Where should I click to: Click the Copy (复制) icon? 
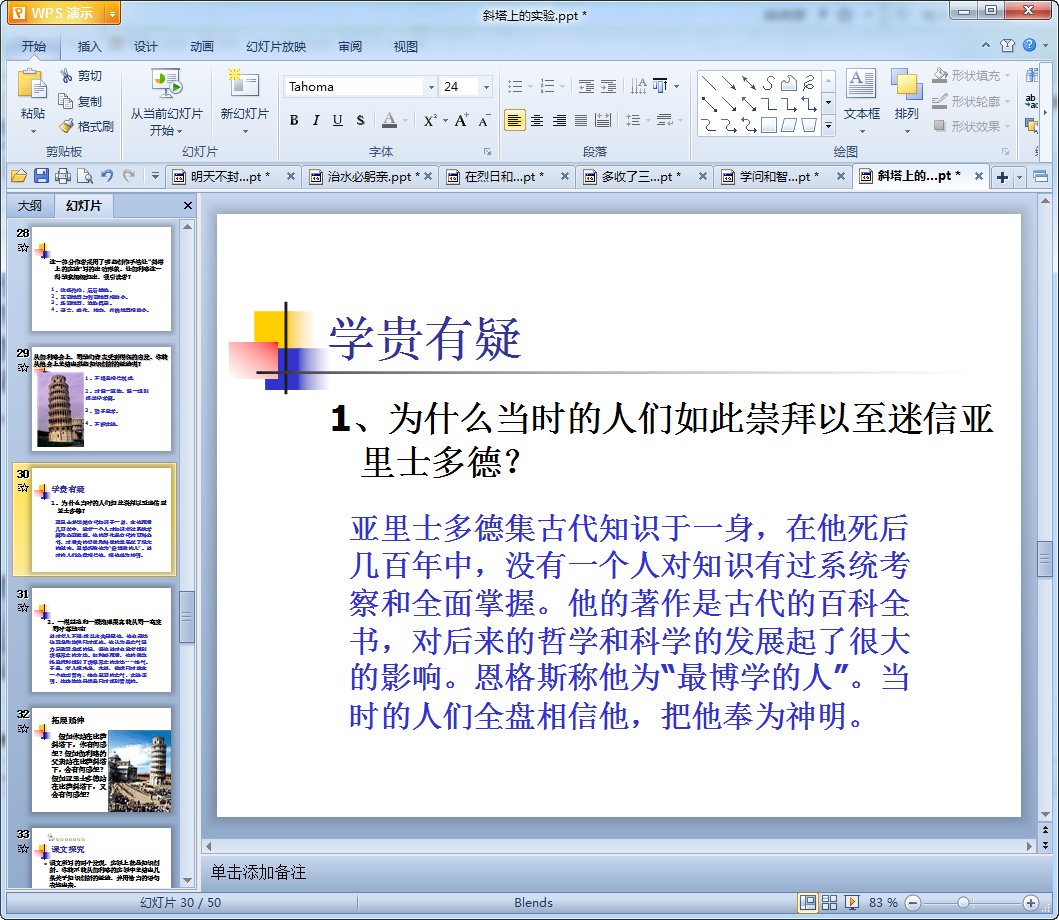pos(66,101)
